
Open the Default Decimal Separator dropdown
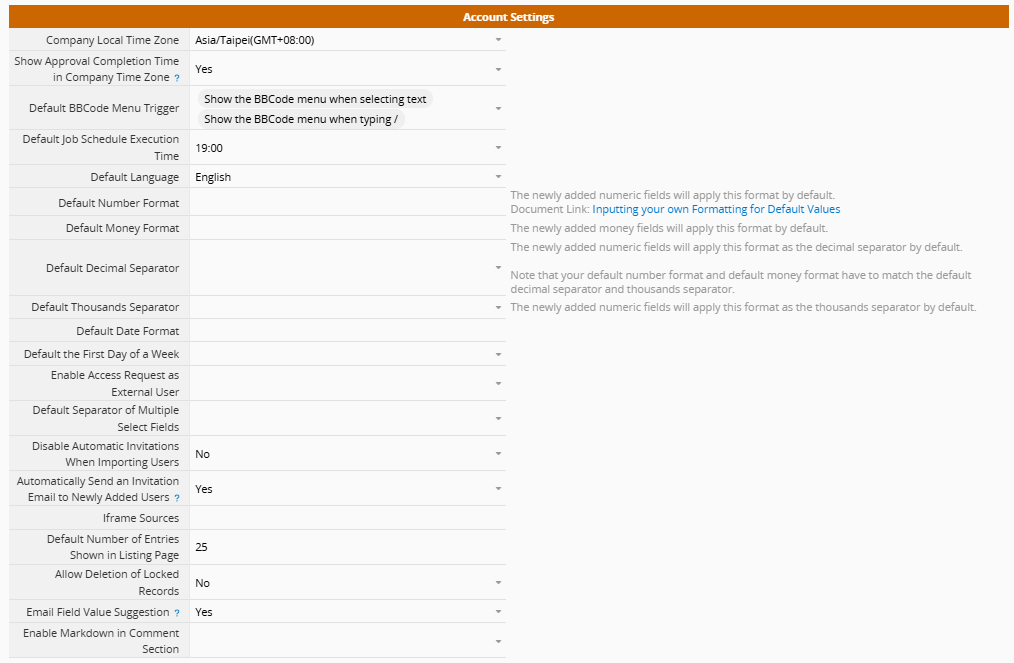point(347,268)
